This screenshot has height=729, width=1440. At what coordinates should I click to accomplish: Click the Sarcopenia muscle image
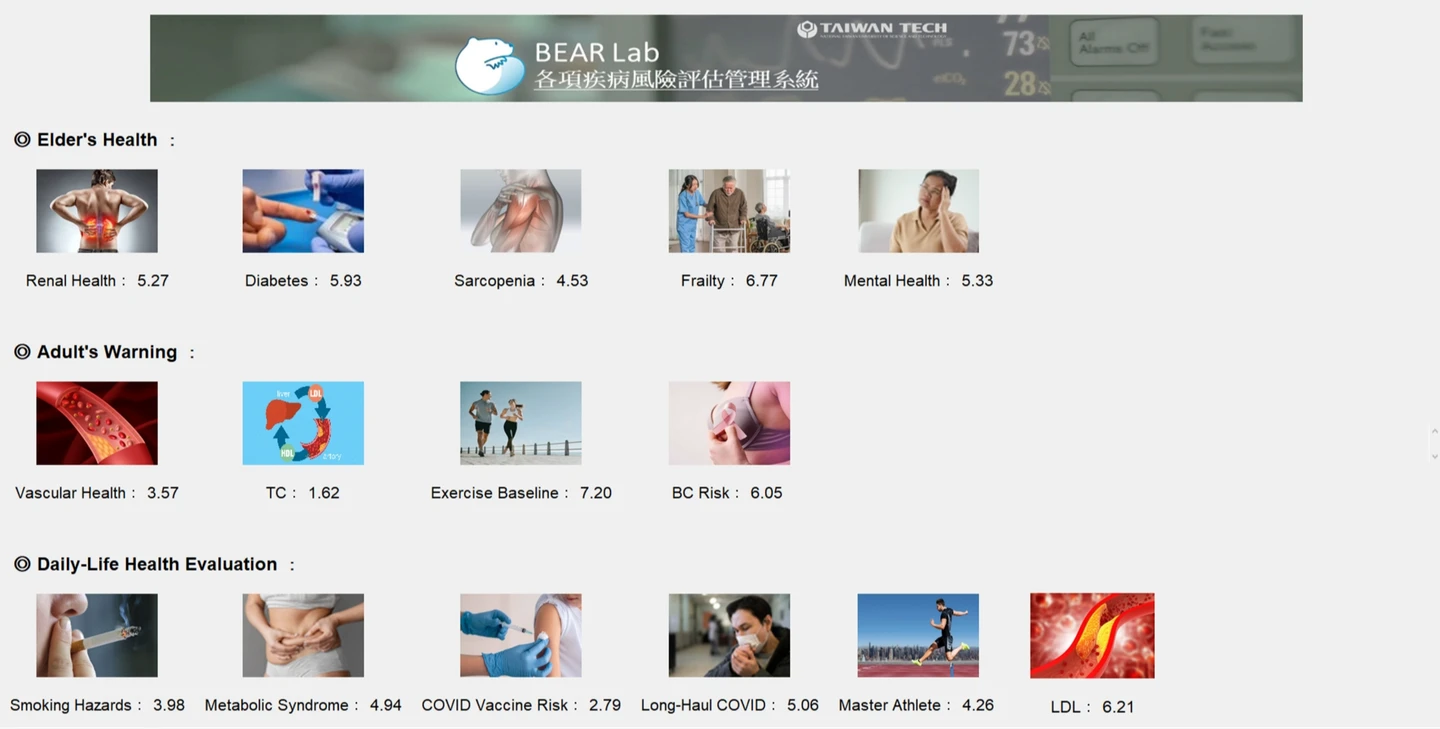(x=520, y=211)
